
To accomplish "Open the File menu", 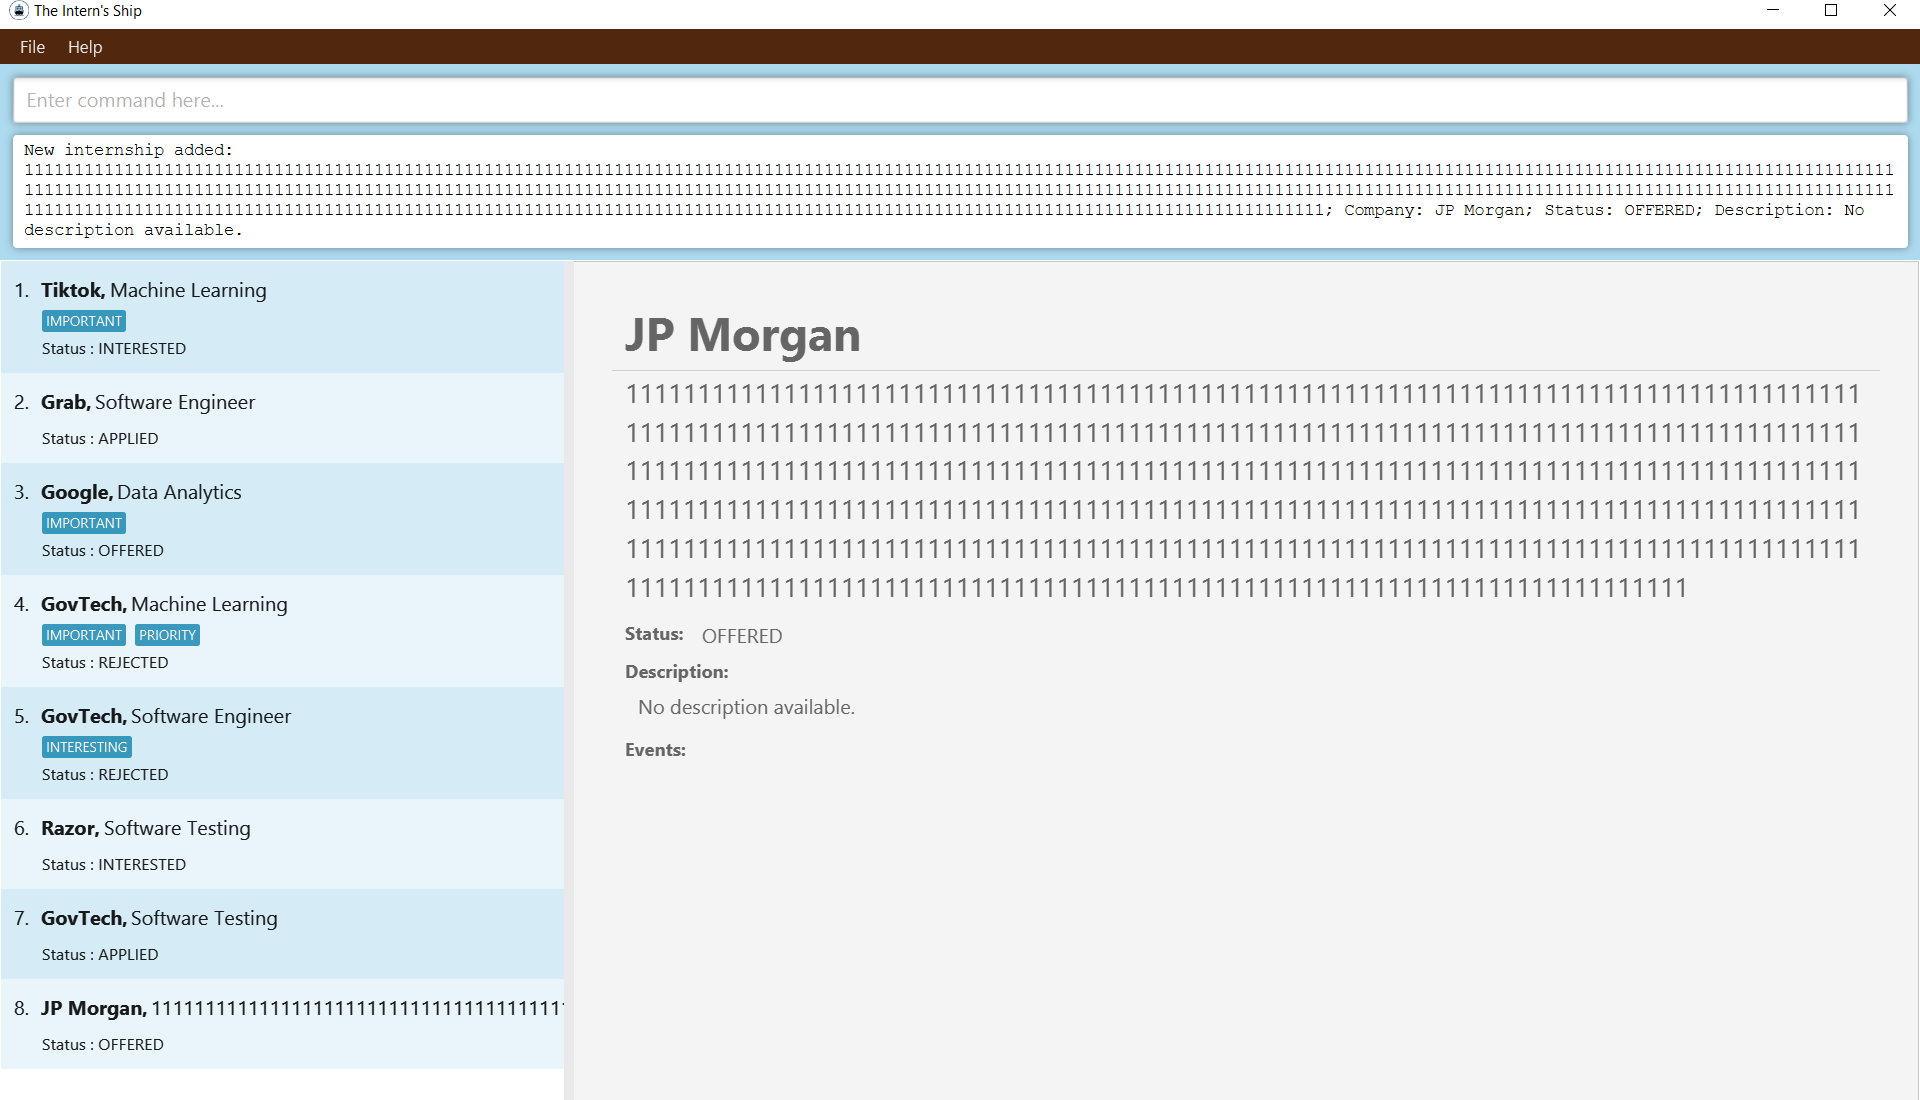I will tap(32, 47).
